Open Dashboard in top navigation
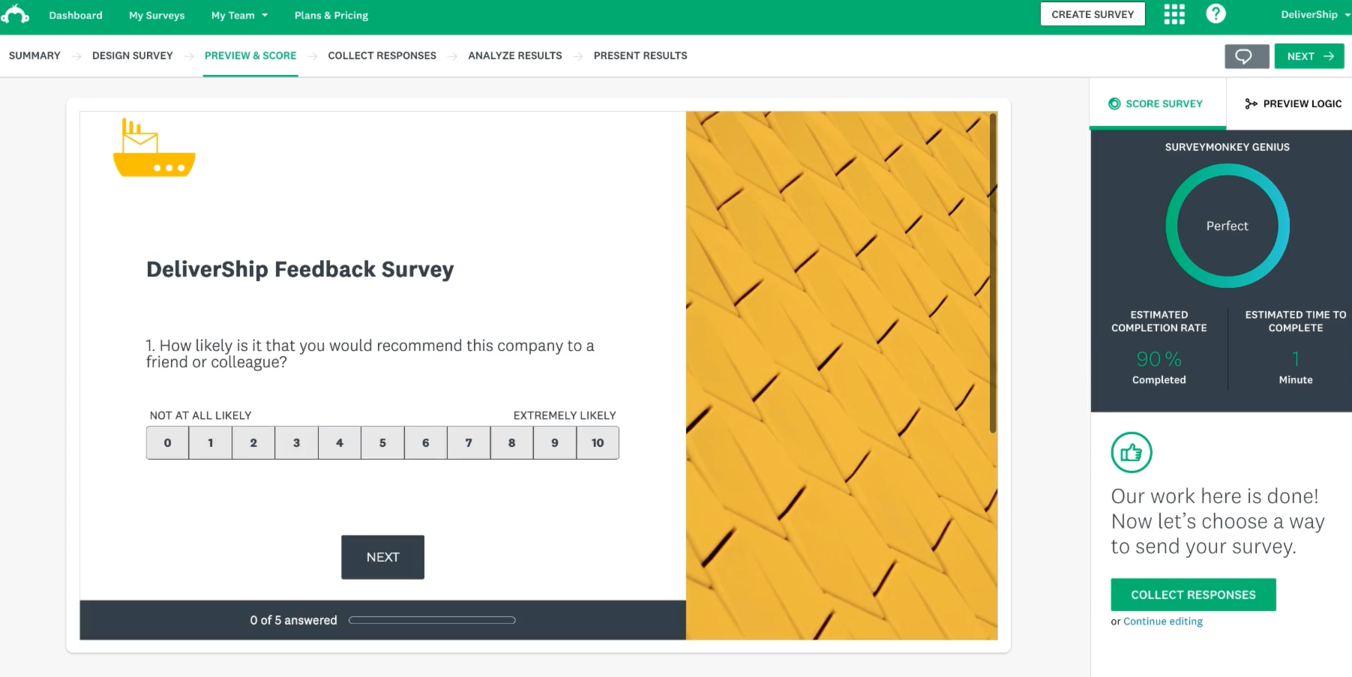Viewport: 1352px width, 677px height. tap(76, 15)
